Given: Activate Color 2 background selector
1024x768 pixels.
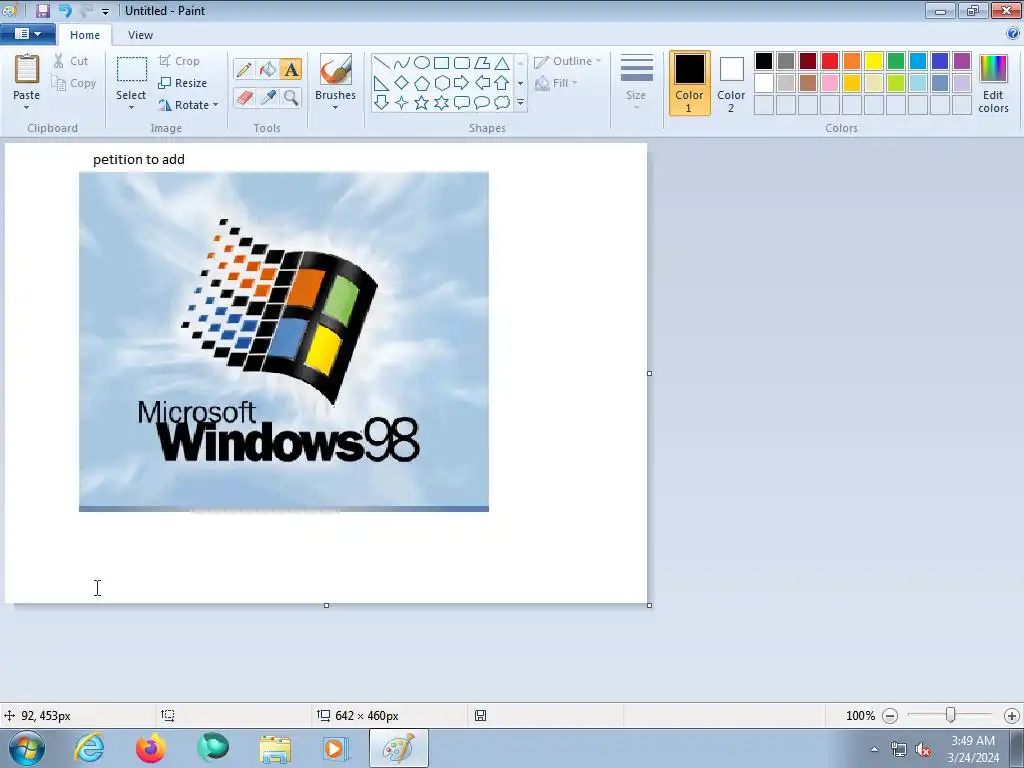Looking at the screenshot, I should tap(731, 83).
